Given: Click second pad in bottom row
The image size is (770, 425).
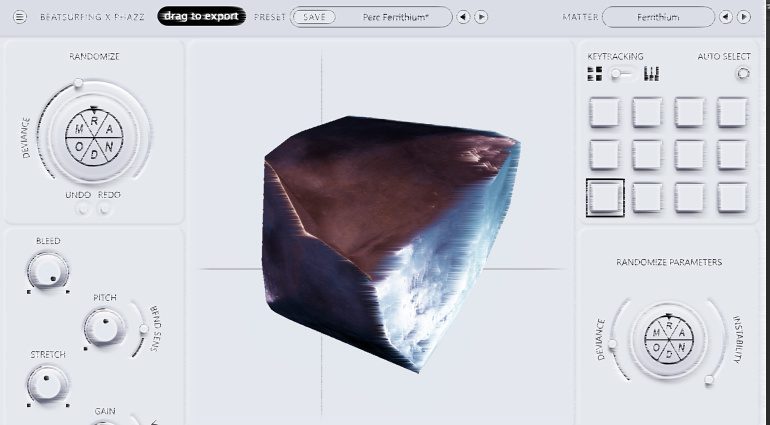Looking at the screenshot, I should [x=647, y=198].
